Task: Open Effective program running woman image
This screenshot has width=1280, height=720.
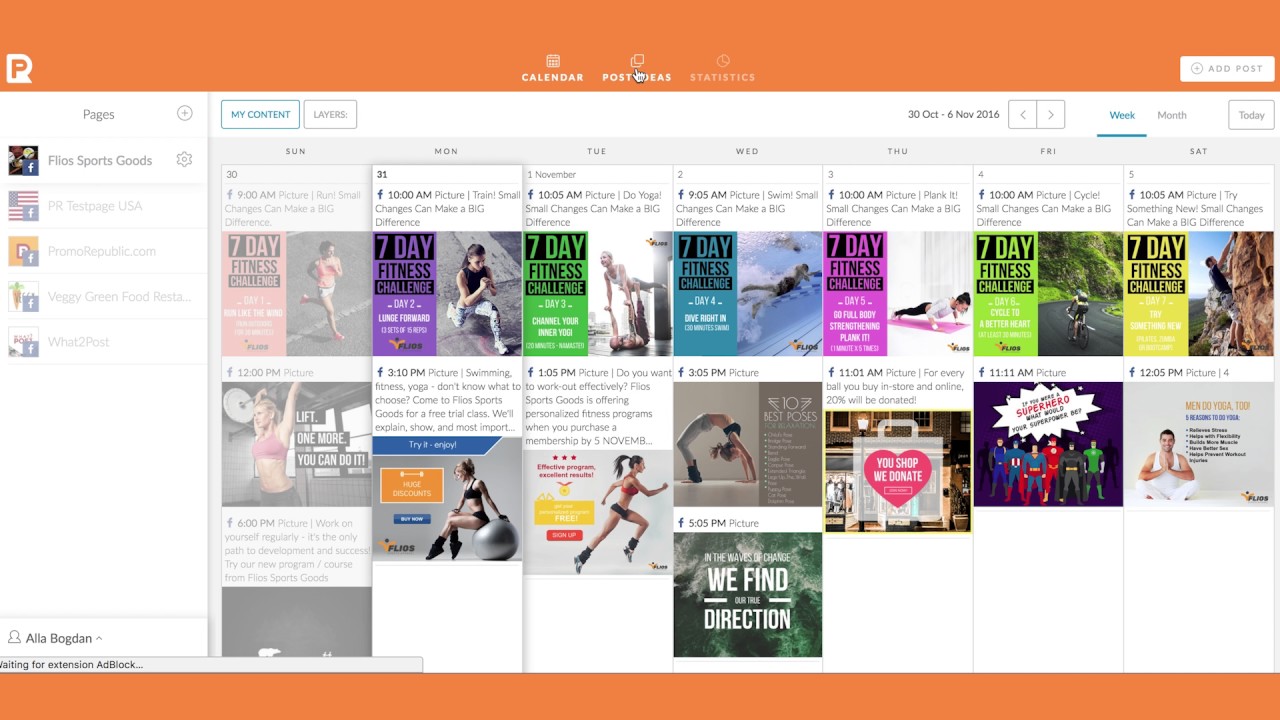Action: coord(597,512)
